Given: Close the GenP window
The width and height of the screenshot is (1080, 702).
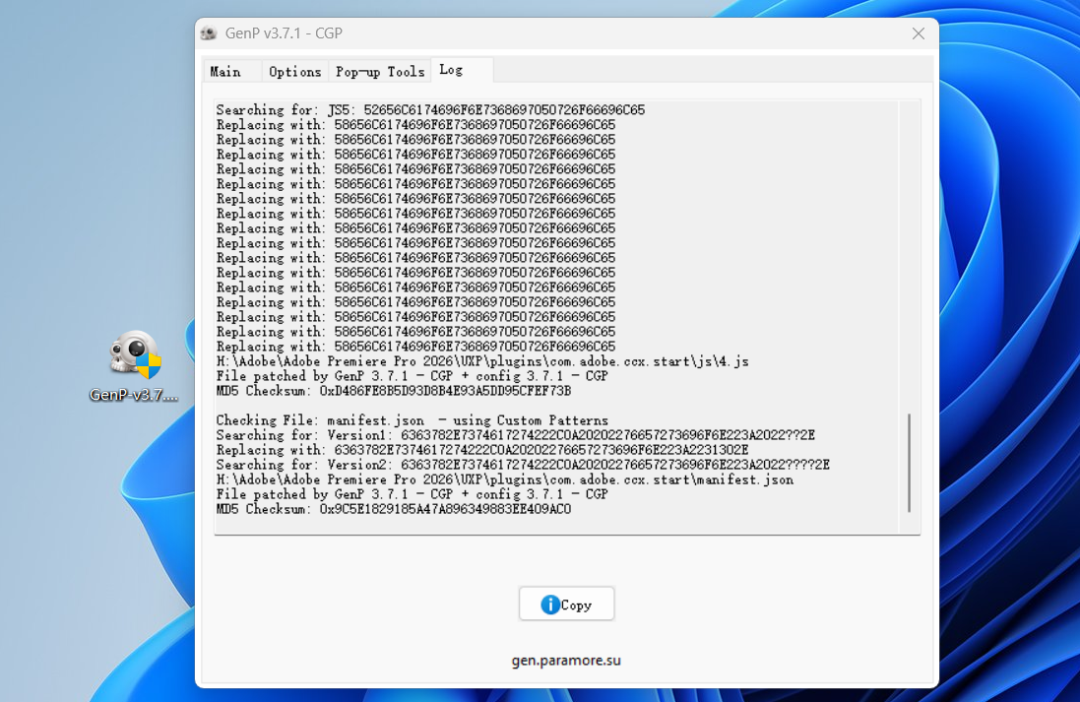Looking at the screenshot, I should point(918,34).
